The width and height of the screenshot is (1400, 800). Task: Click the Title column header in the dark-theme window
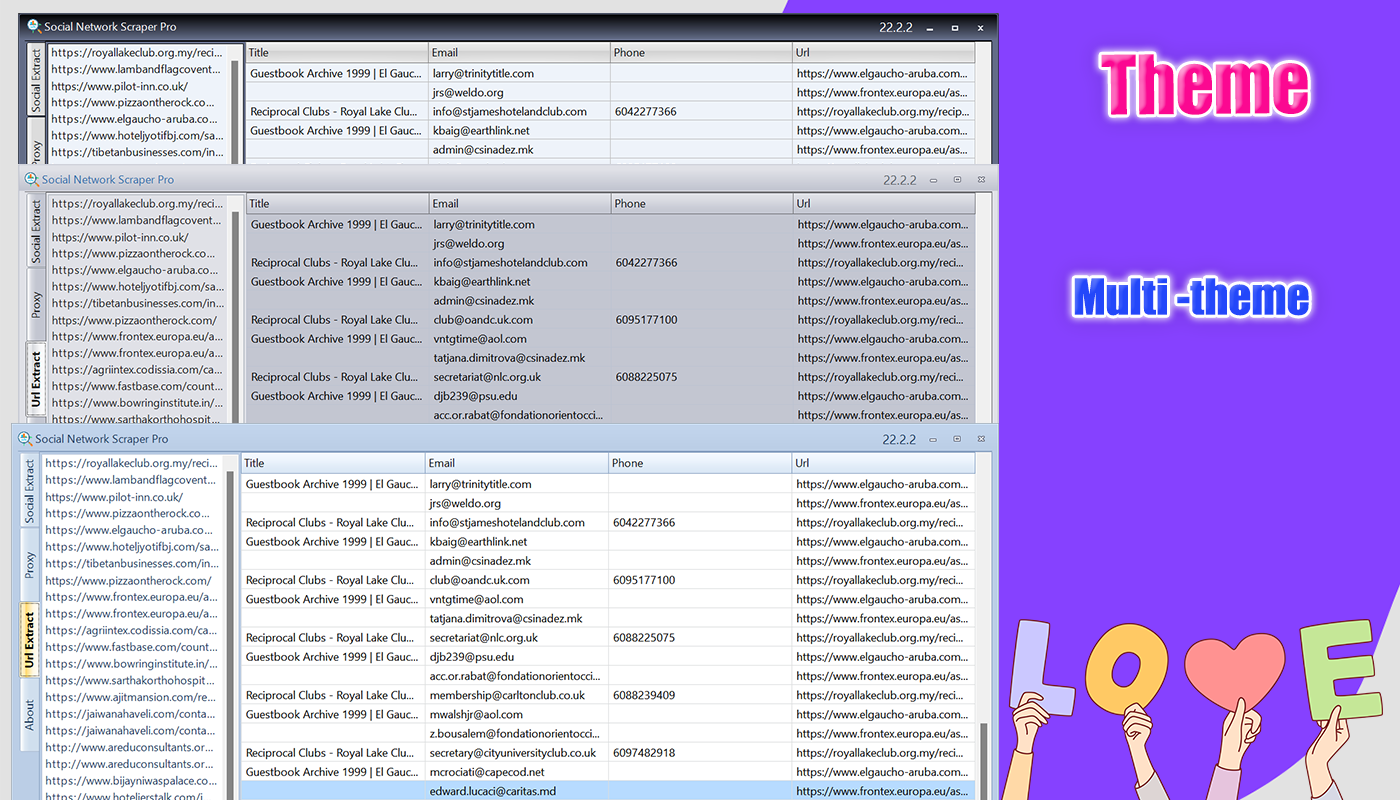(x=337, y=53)
